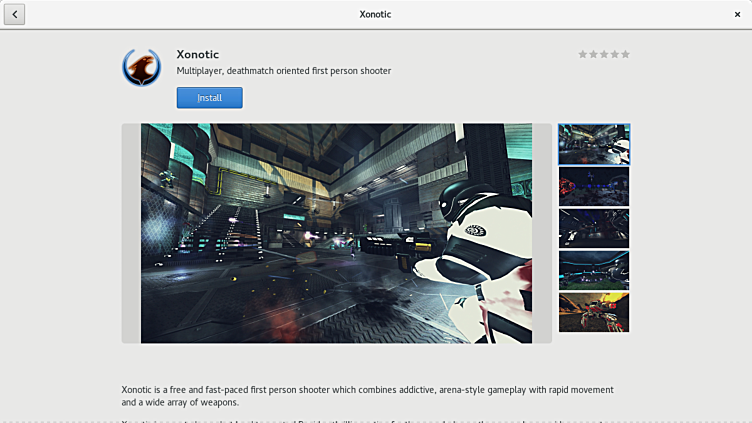Select the first highlighted screenshot thumbnail
Screen dimensions: 752x423
(x=594, y=144)
